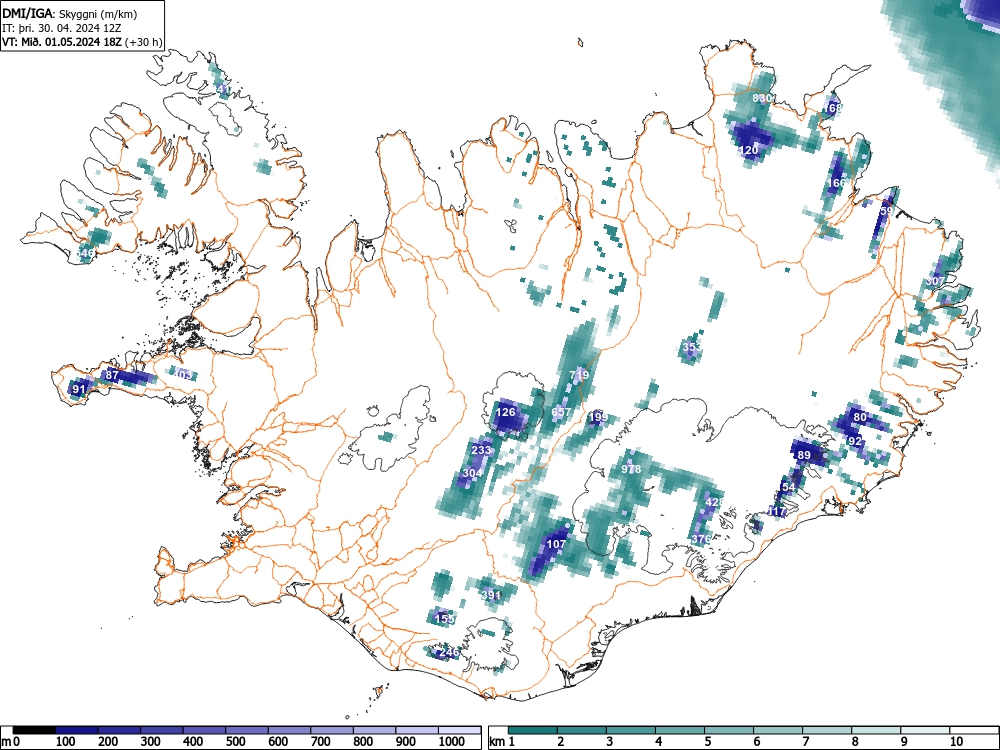Screen dimensions: 1000x750
Task: Click the 304 visibility value on the map
Action: 472,473
